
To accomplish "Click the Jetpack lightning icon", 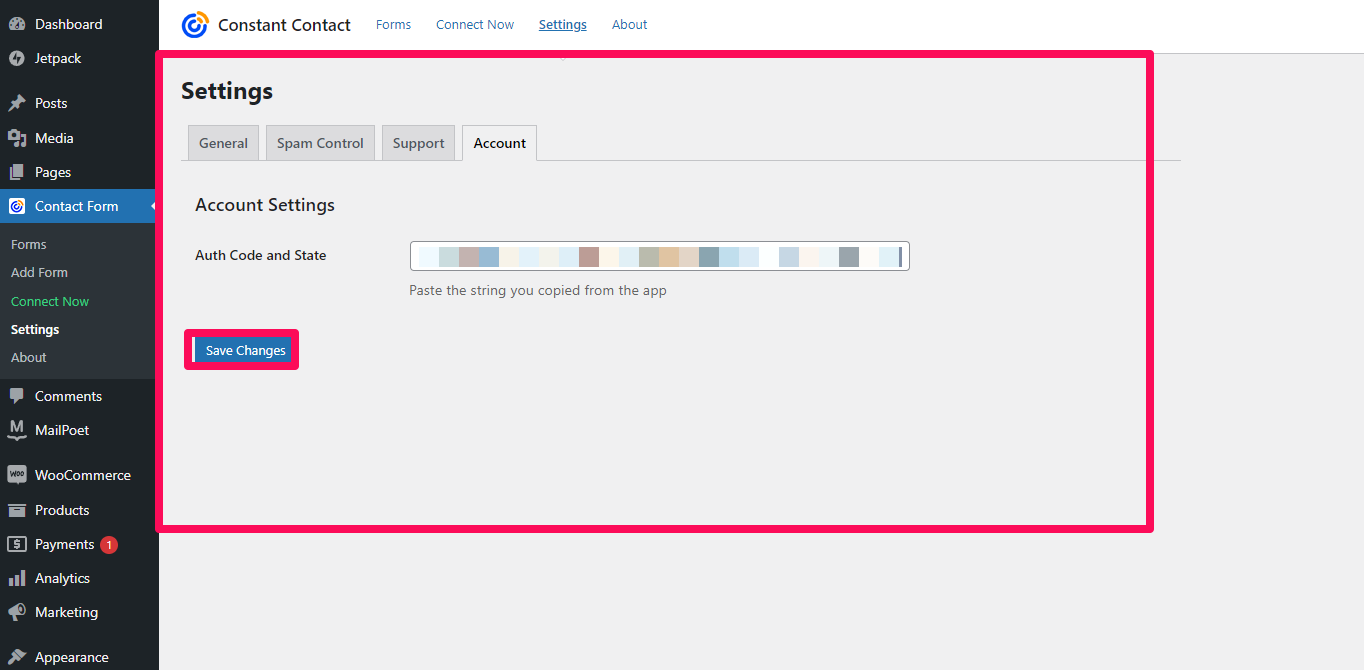I will click(17, 58).
